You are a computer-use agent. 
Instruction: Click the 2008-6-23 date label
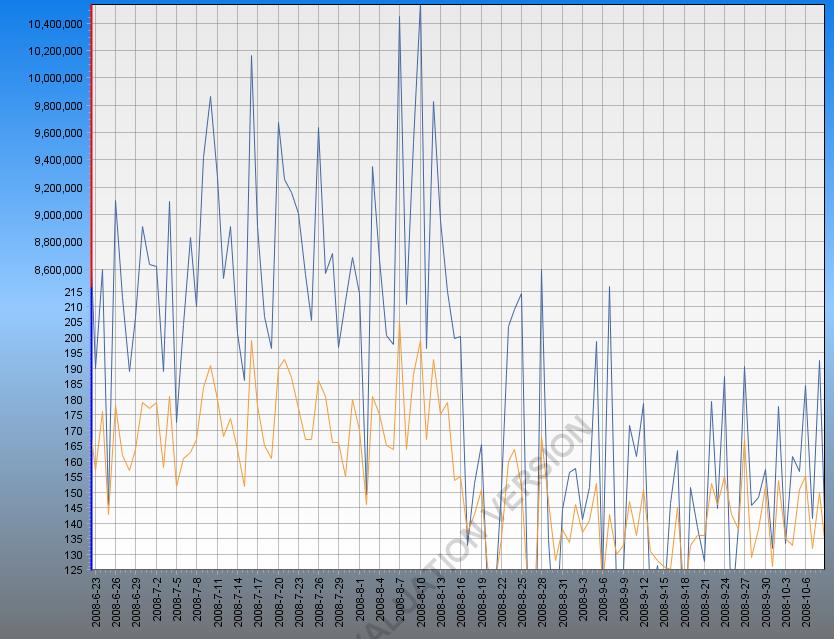[x=96, y=600]
